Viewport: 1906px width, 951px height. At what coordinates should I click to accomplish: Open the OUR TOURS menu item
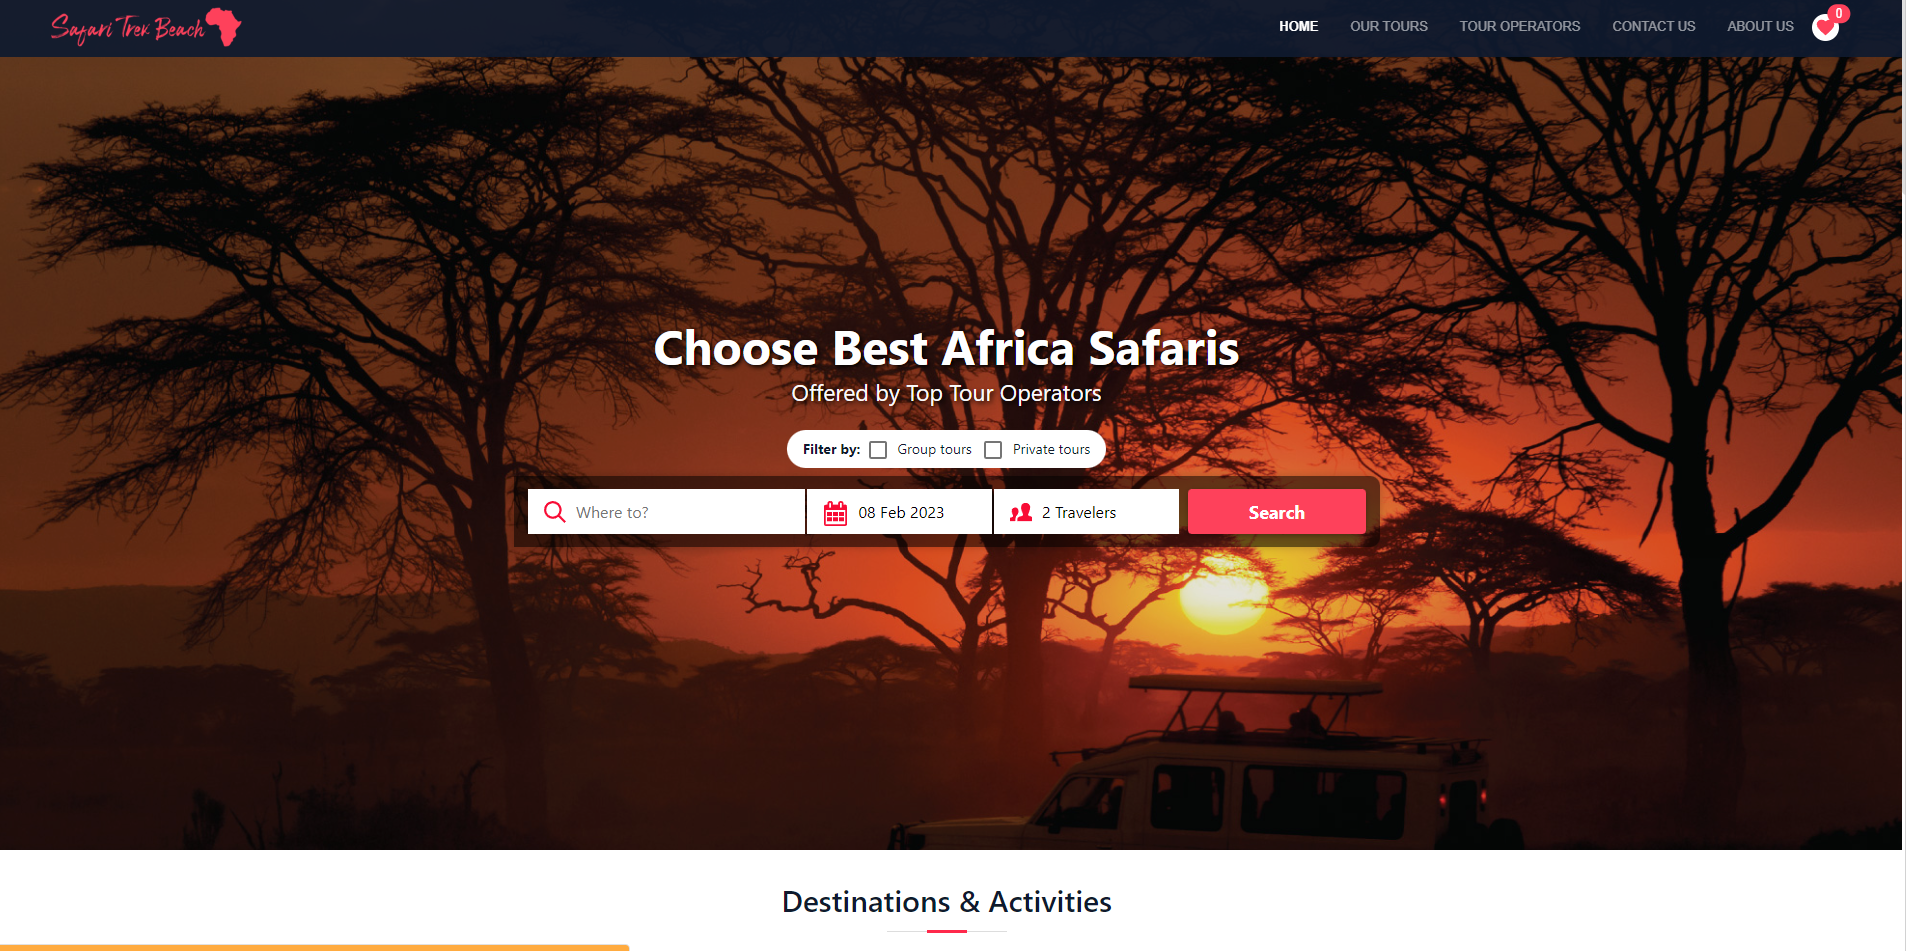click(1388, 26)
